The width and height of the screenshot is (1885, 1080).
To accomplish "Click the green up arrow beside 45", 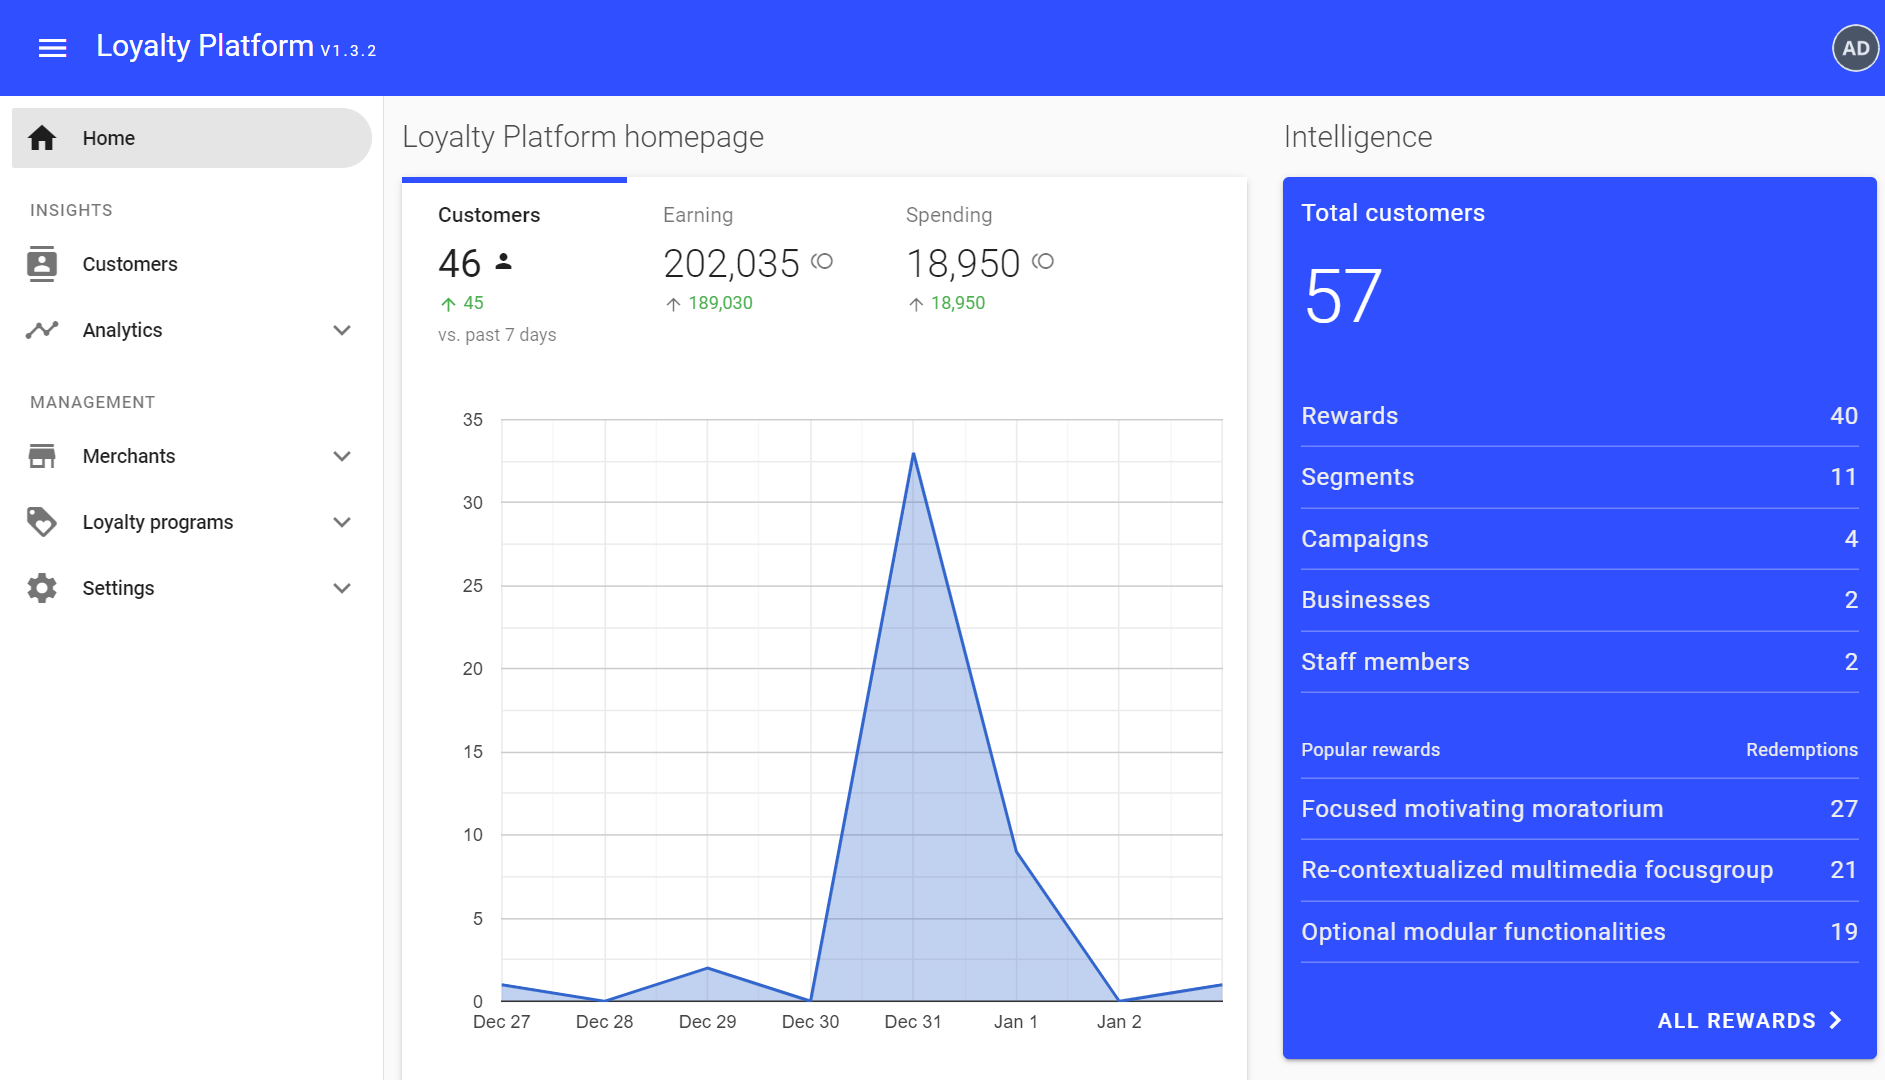I will (448, 304).
